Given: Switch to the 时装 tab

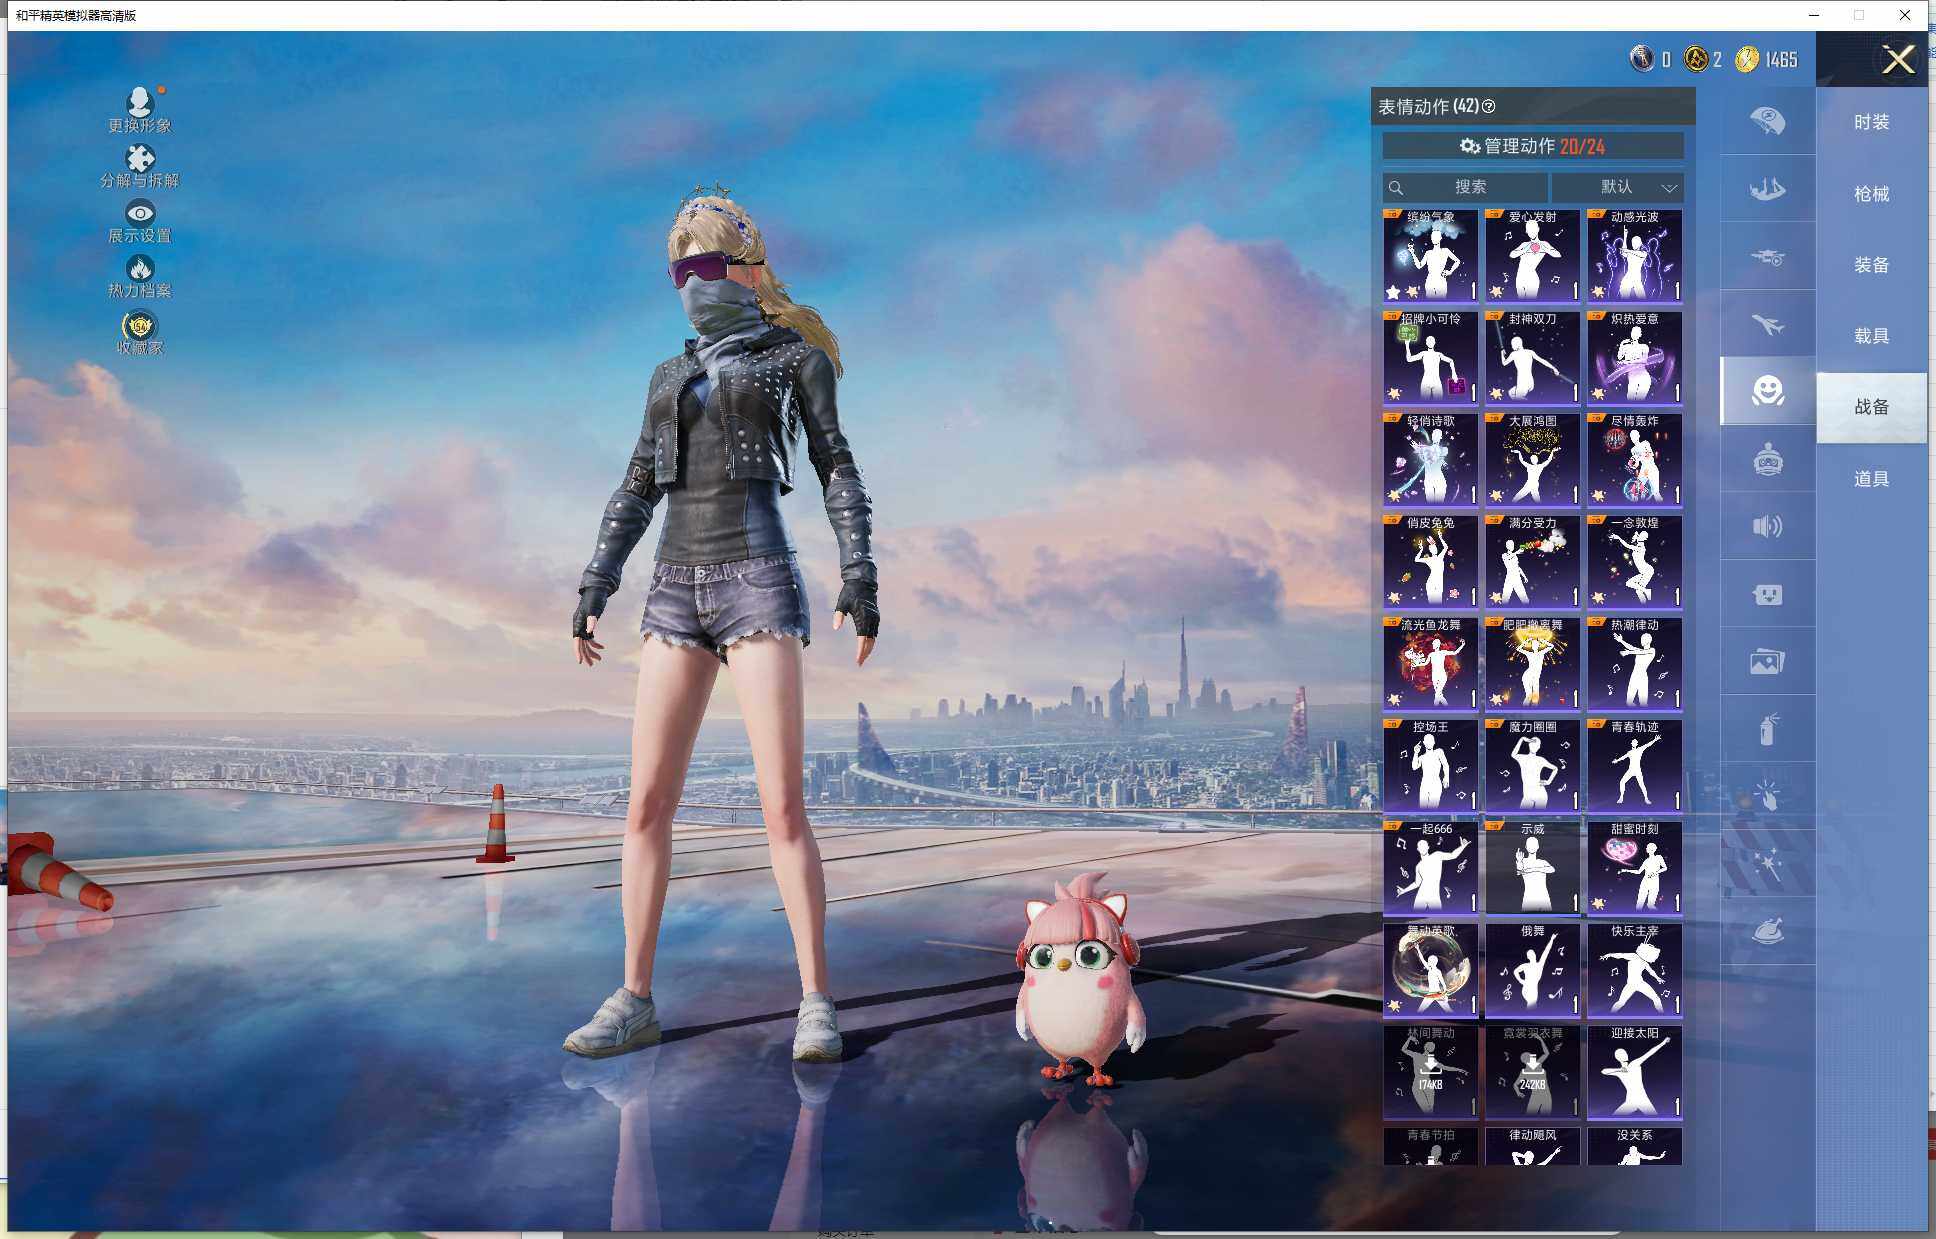Looking at the screenshot, I should (x=1871, y=122).
